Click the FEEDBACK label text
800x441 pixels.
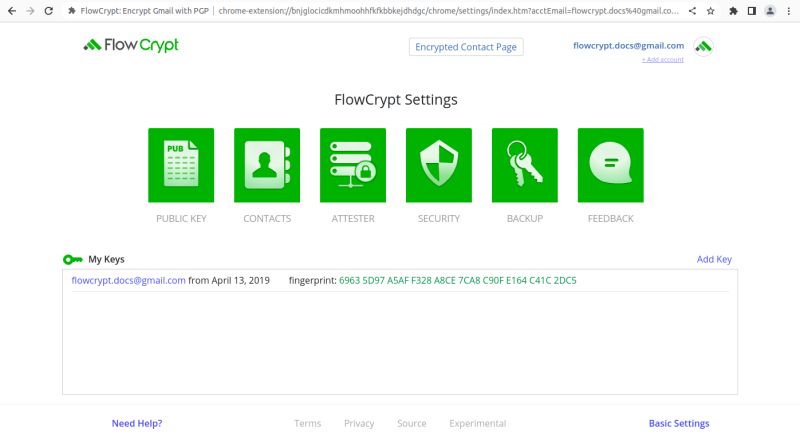coord(611,218)
